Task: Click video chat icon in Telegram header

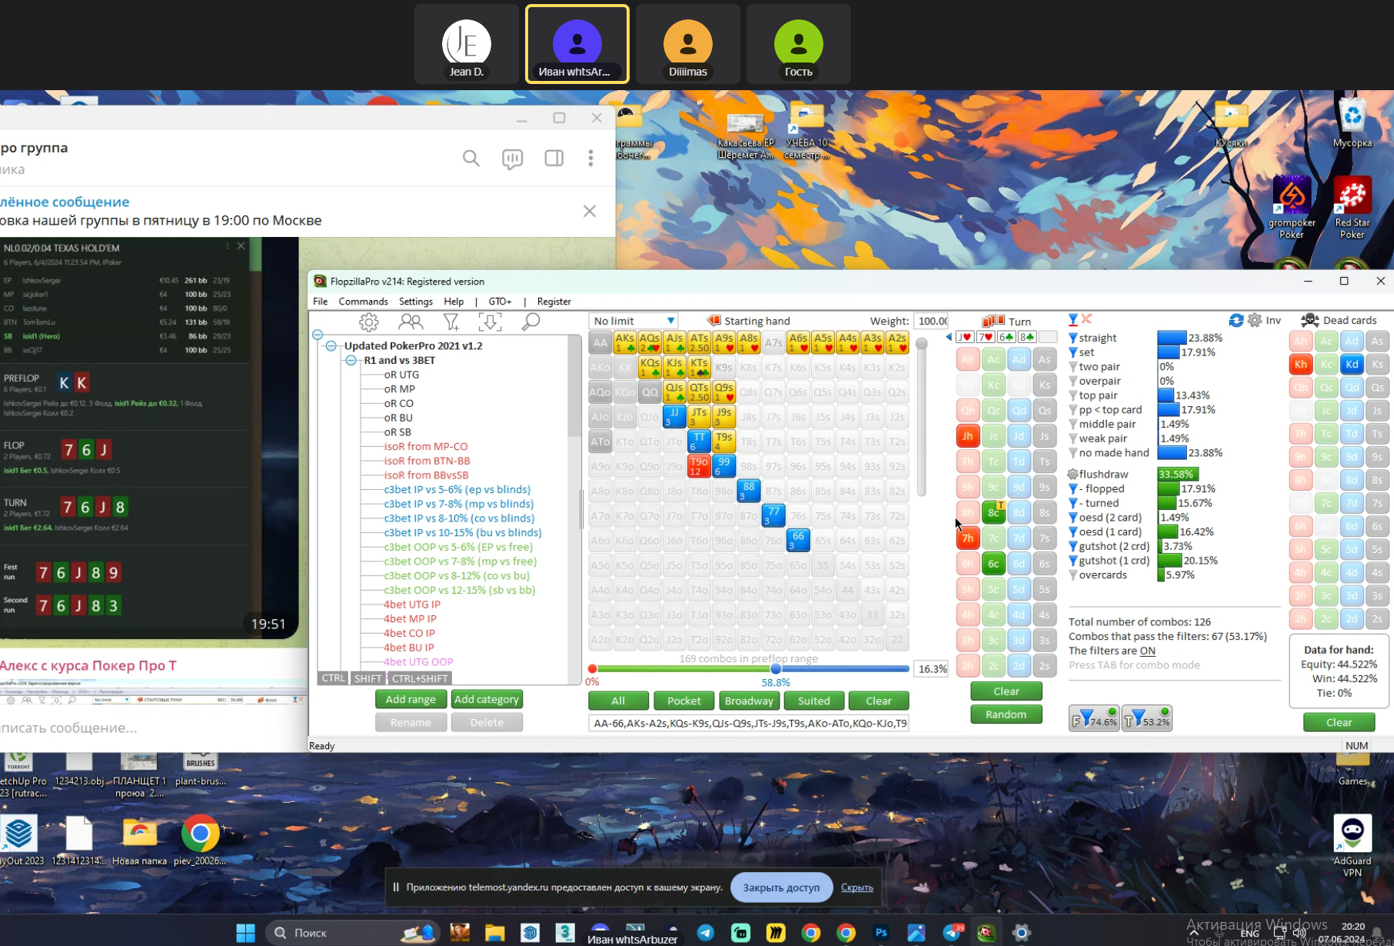Action: [x=512, y=159]
